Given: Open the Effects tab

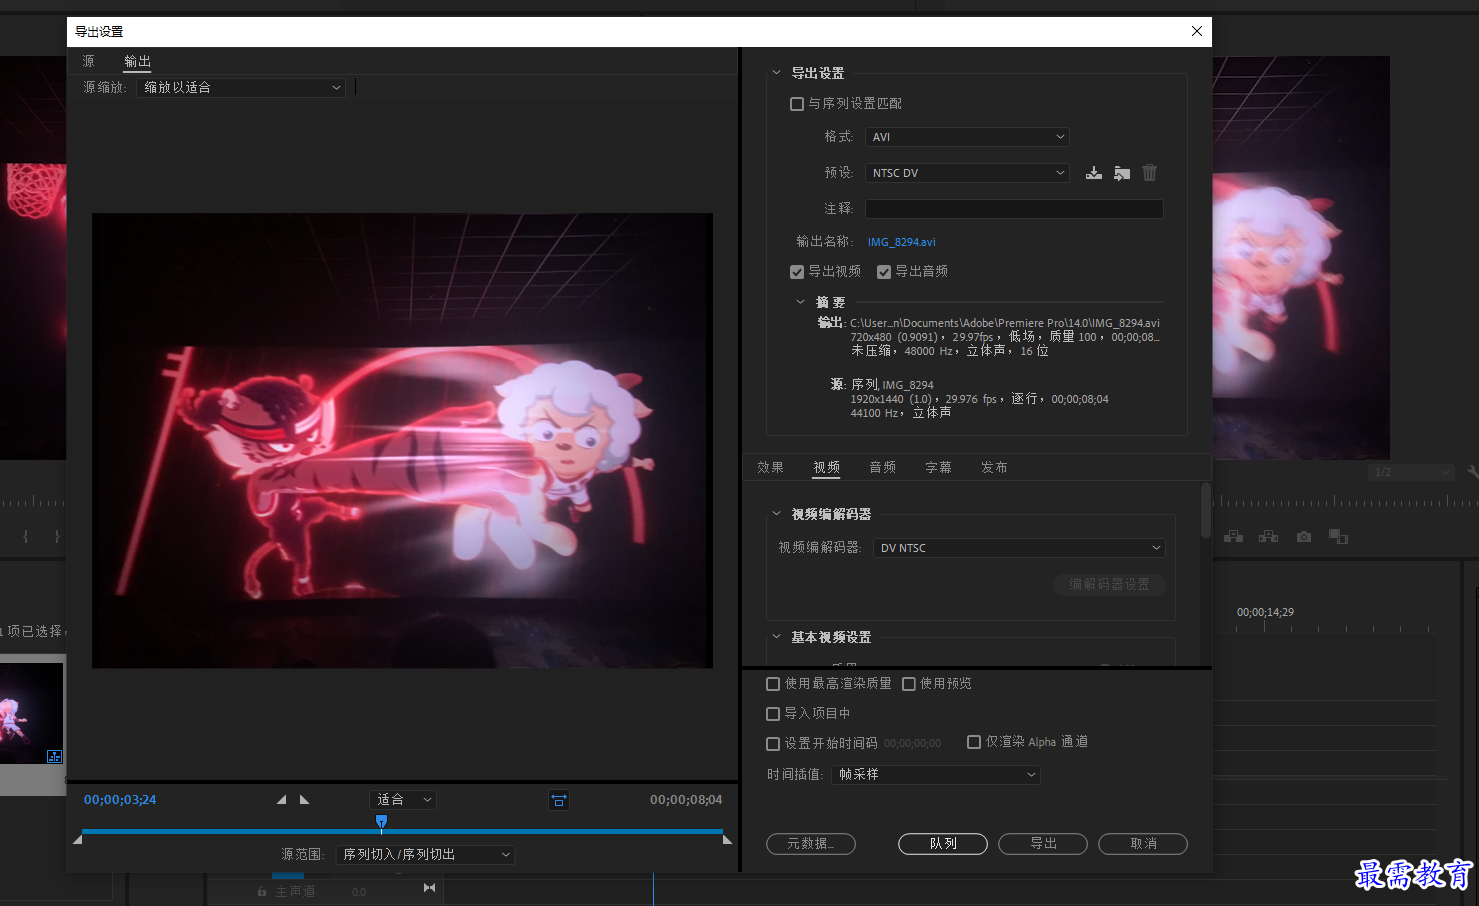Looking at the screenshot, I should tap(770, 468).
